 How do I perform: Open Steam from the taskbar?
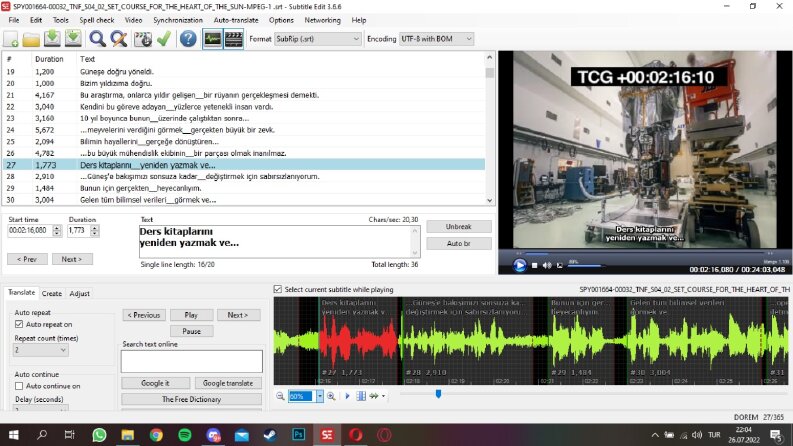(270, 435)
